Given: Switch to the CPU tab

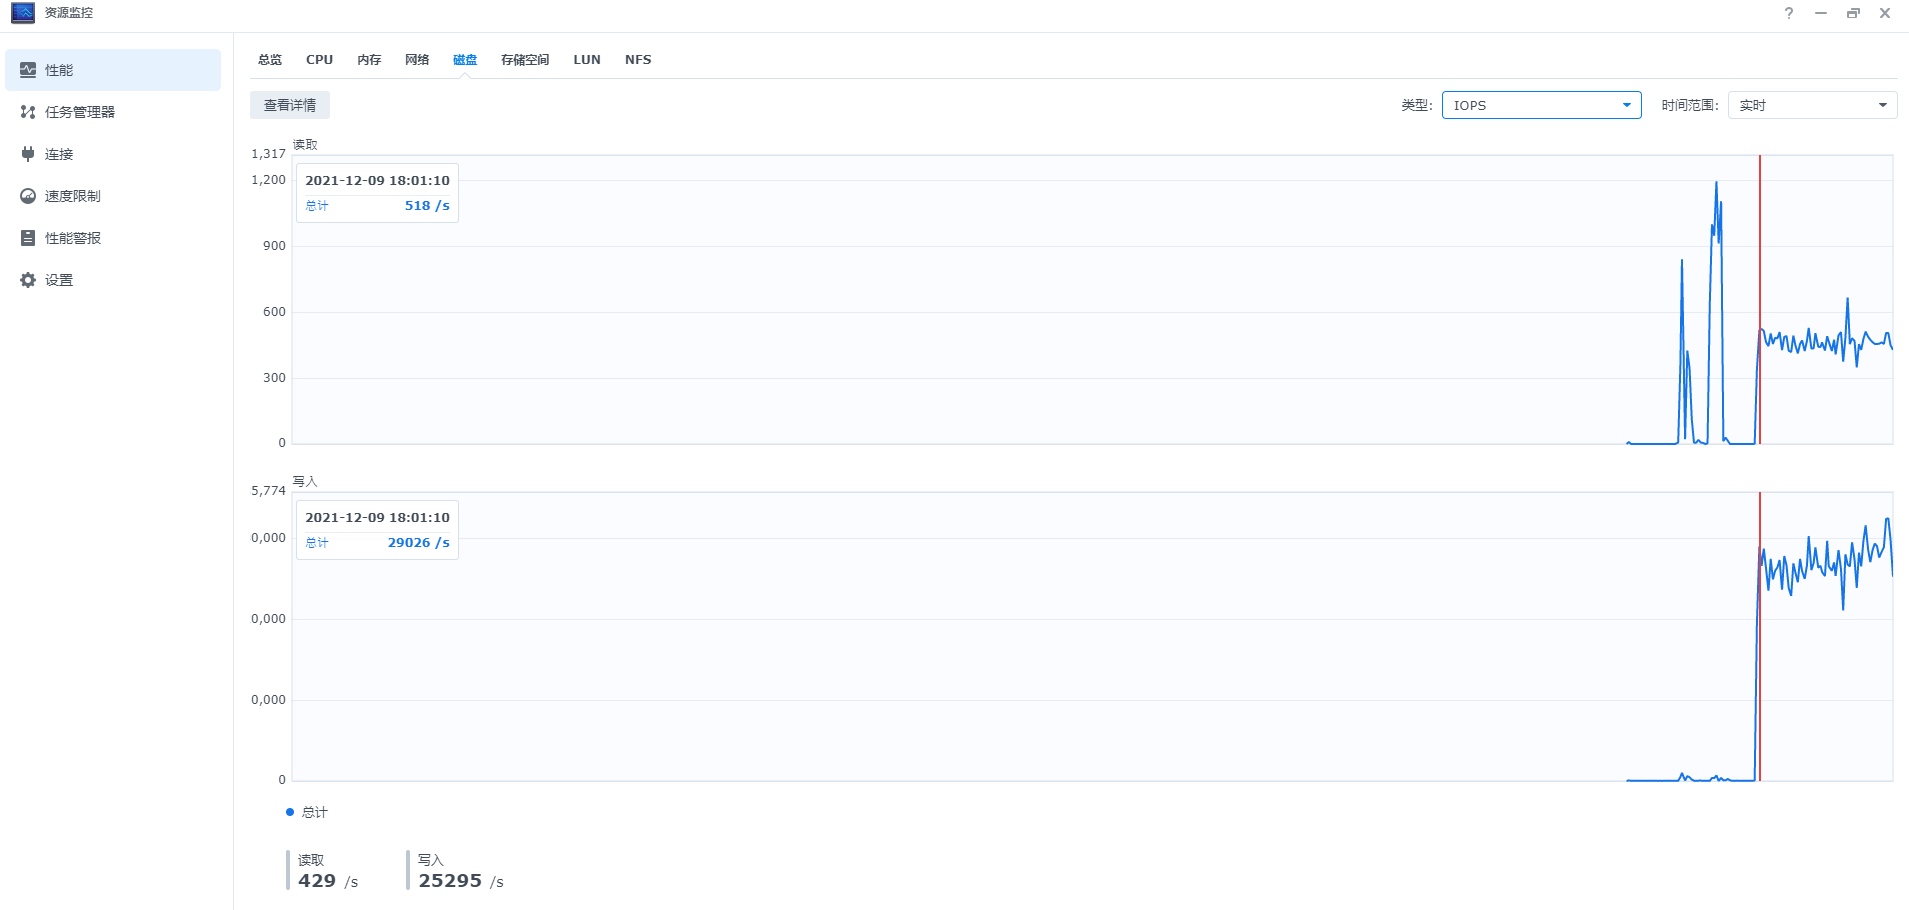Looking at the screenshot, I should coord(319,60).
